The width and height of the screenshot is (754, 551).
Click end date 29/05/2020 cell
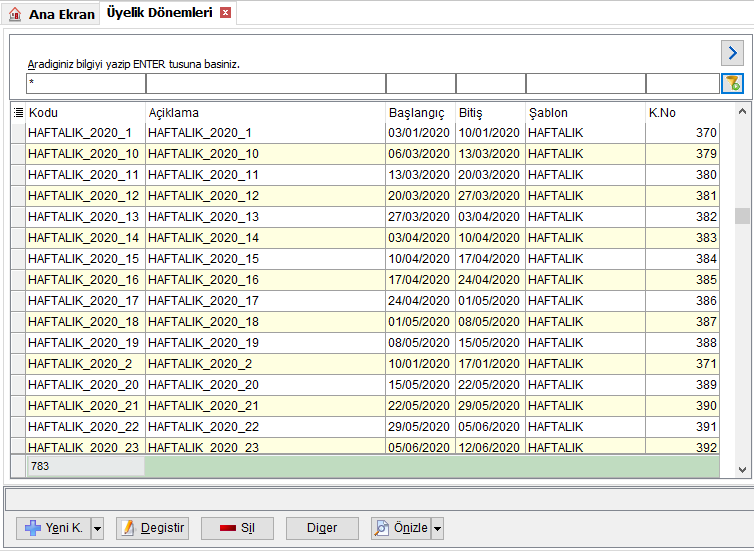(x=490, y=406)
